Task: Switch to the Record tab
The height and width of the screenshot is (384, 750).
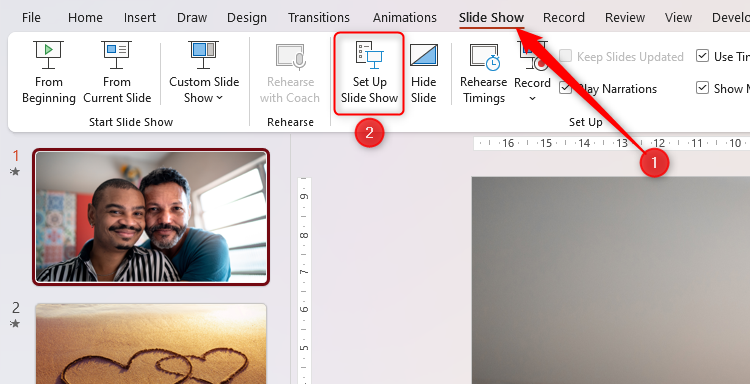Action: 563,18
